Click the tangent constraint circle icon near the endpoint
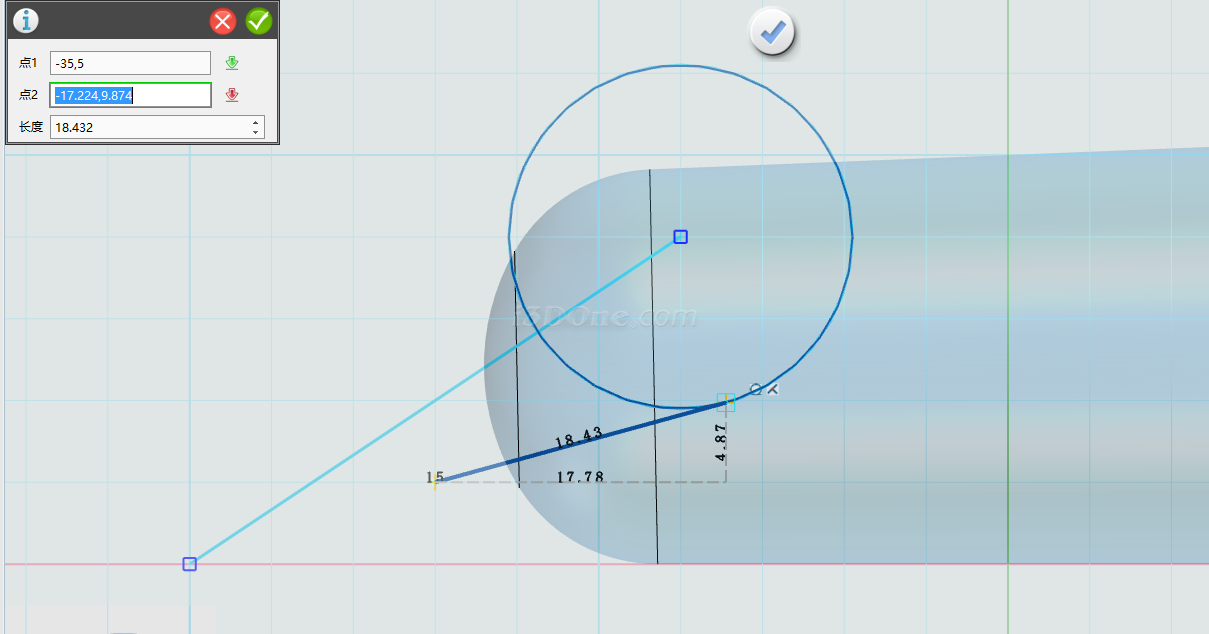Viewport: 1209px width, 634px height. pos(755,389)
